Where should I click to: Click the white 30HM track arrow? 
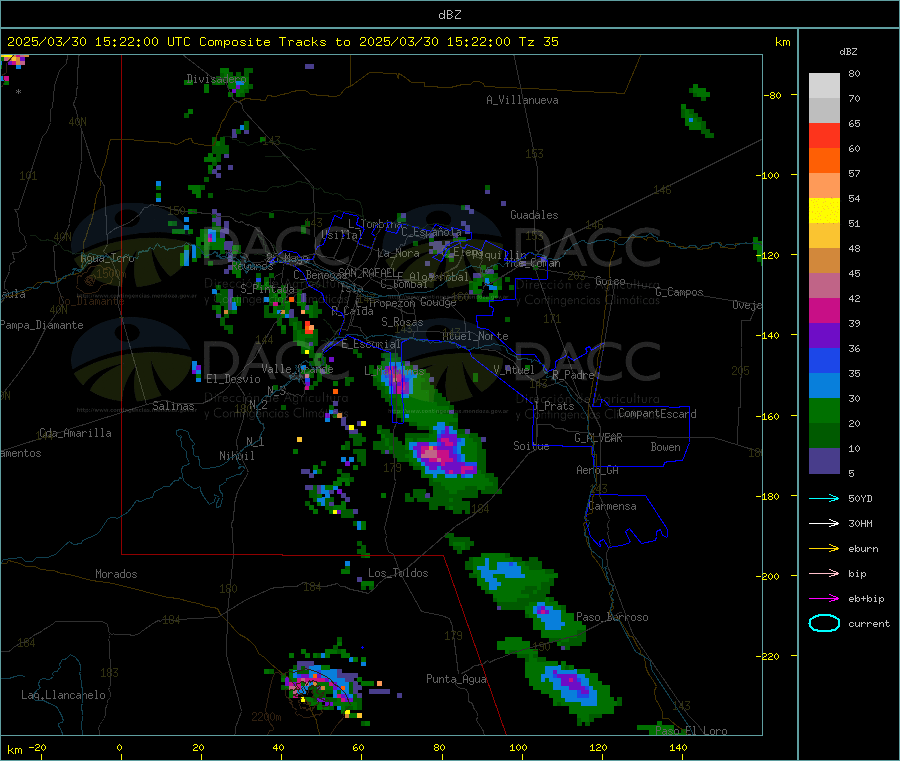pos(824,523)
